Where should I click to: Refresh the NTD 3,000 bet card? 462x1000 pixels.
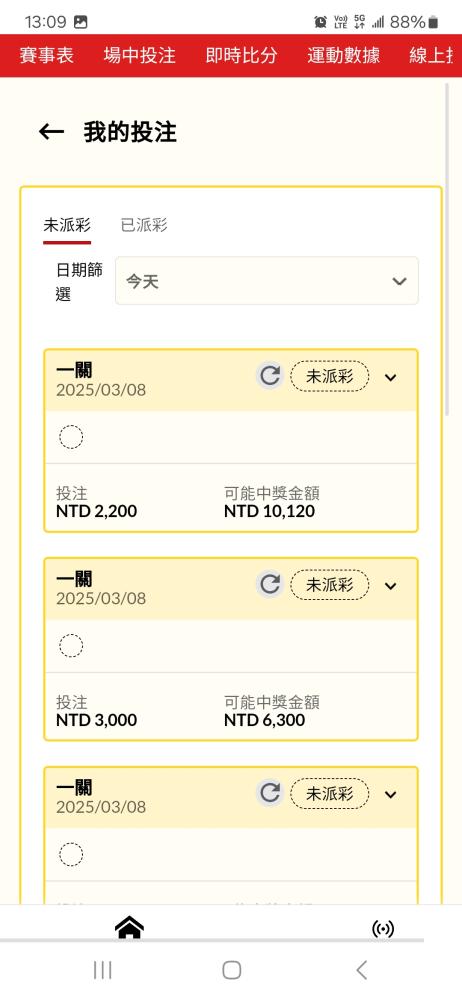(x=270, y=585)
